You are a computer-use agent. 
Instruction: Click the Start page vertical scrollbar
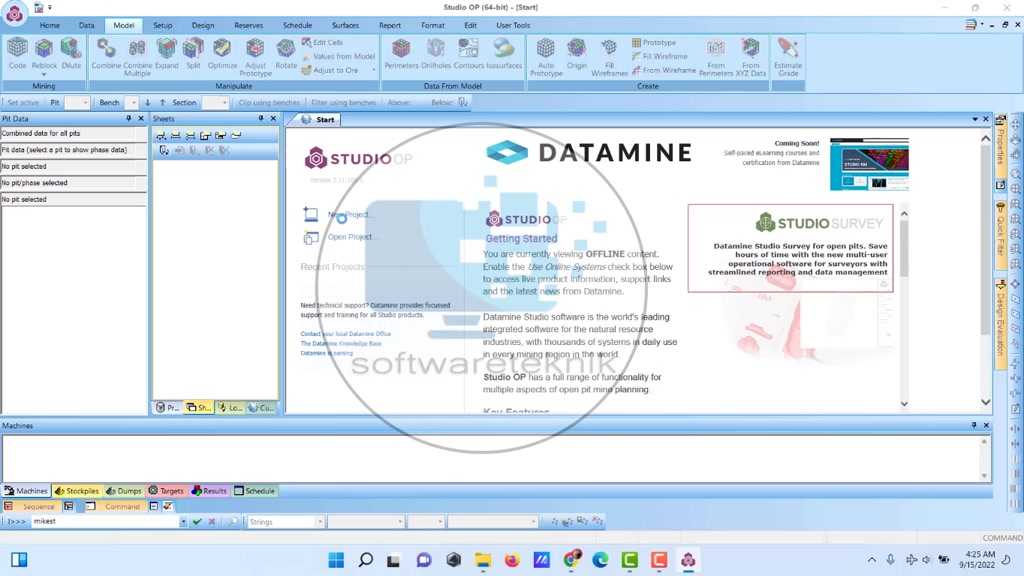985,271
